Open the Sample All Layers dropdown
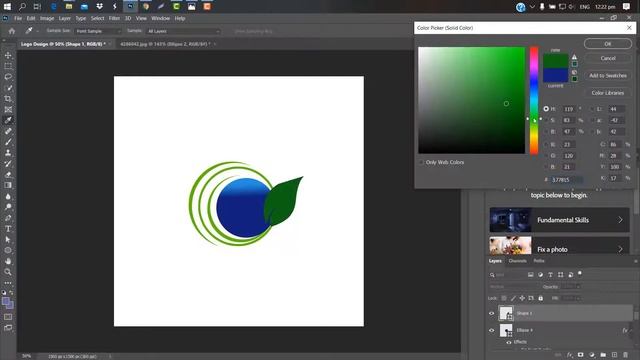 pos(183,31)
